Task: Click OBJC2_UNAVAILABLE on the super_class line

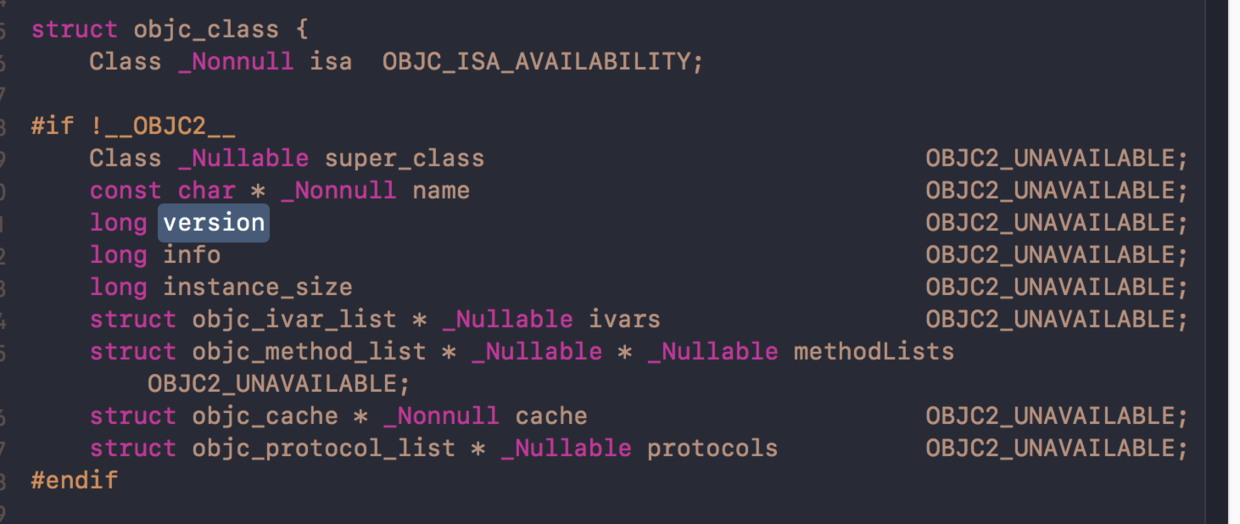Action: 1050,158
